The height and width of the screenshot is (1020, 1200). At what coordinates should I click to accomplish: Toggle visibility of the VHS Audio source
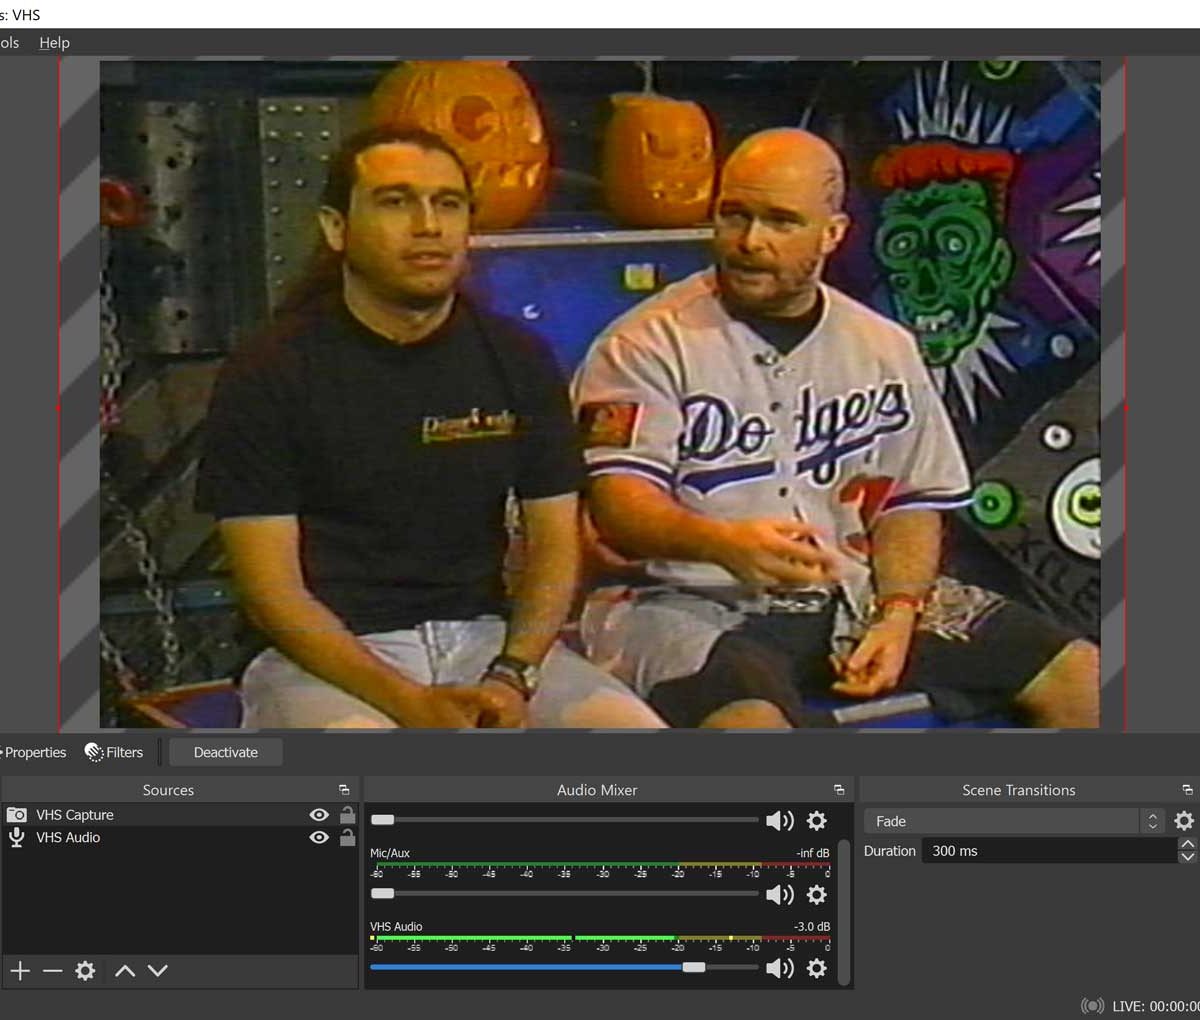pos(319,838)
